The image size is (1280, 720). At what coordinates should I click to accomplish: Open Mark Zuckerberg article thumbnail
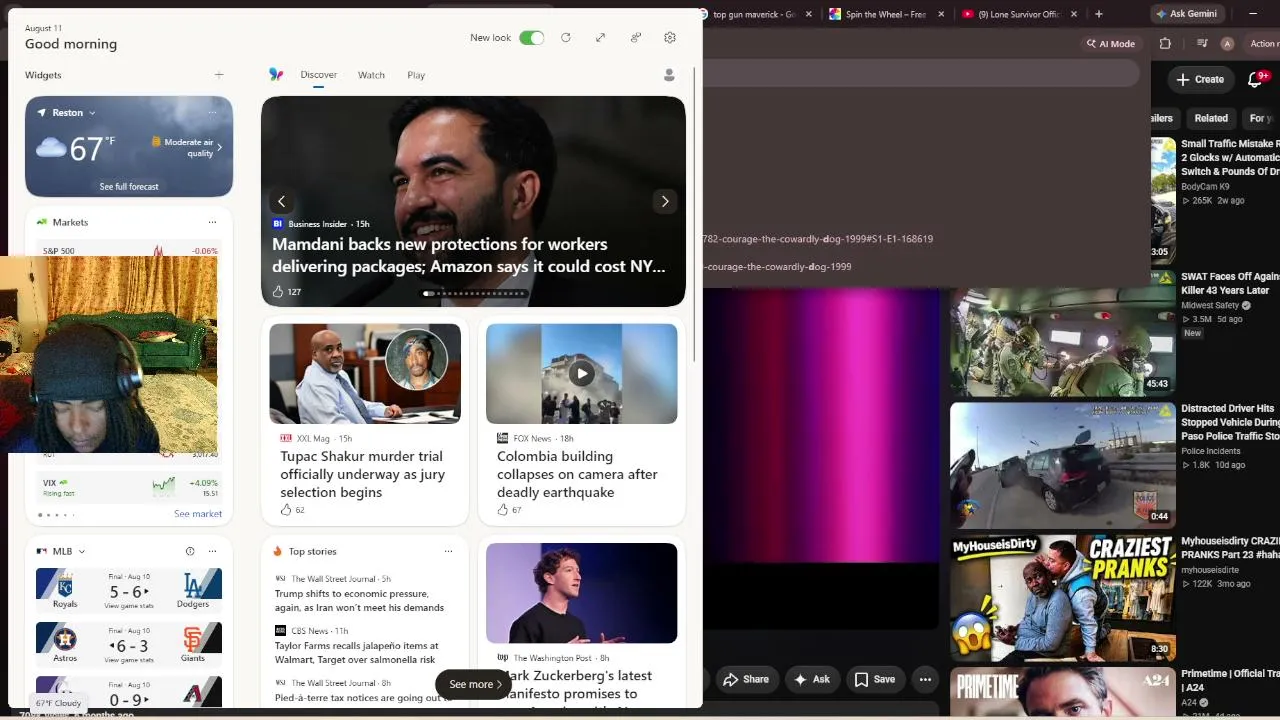pos(582,593)
